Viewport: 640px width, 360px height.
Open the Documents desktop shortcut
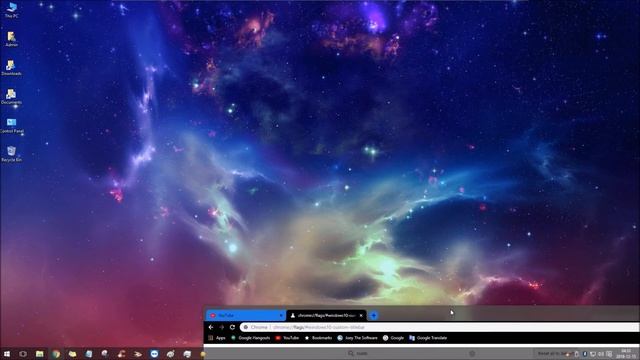(11, 97)
